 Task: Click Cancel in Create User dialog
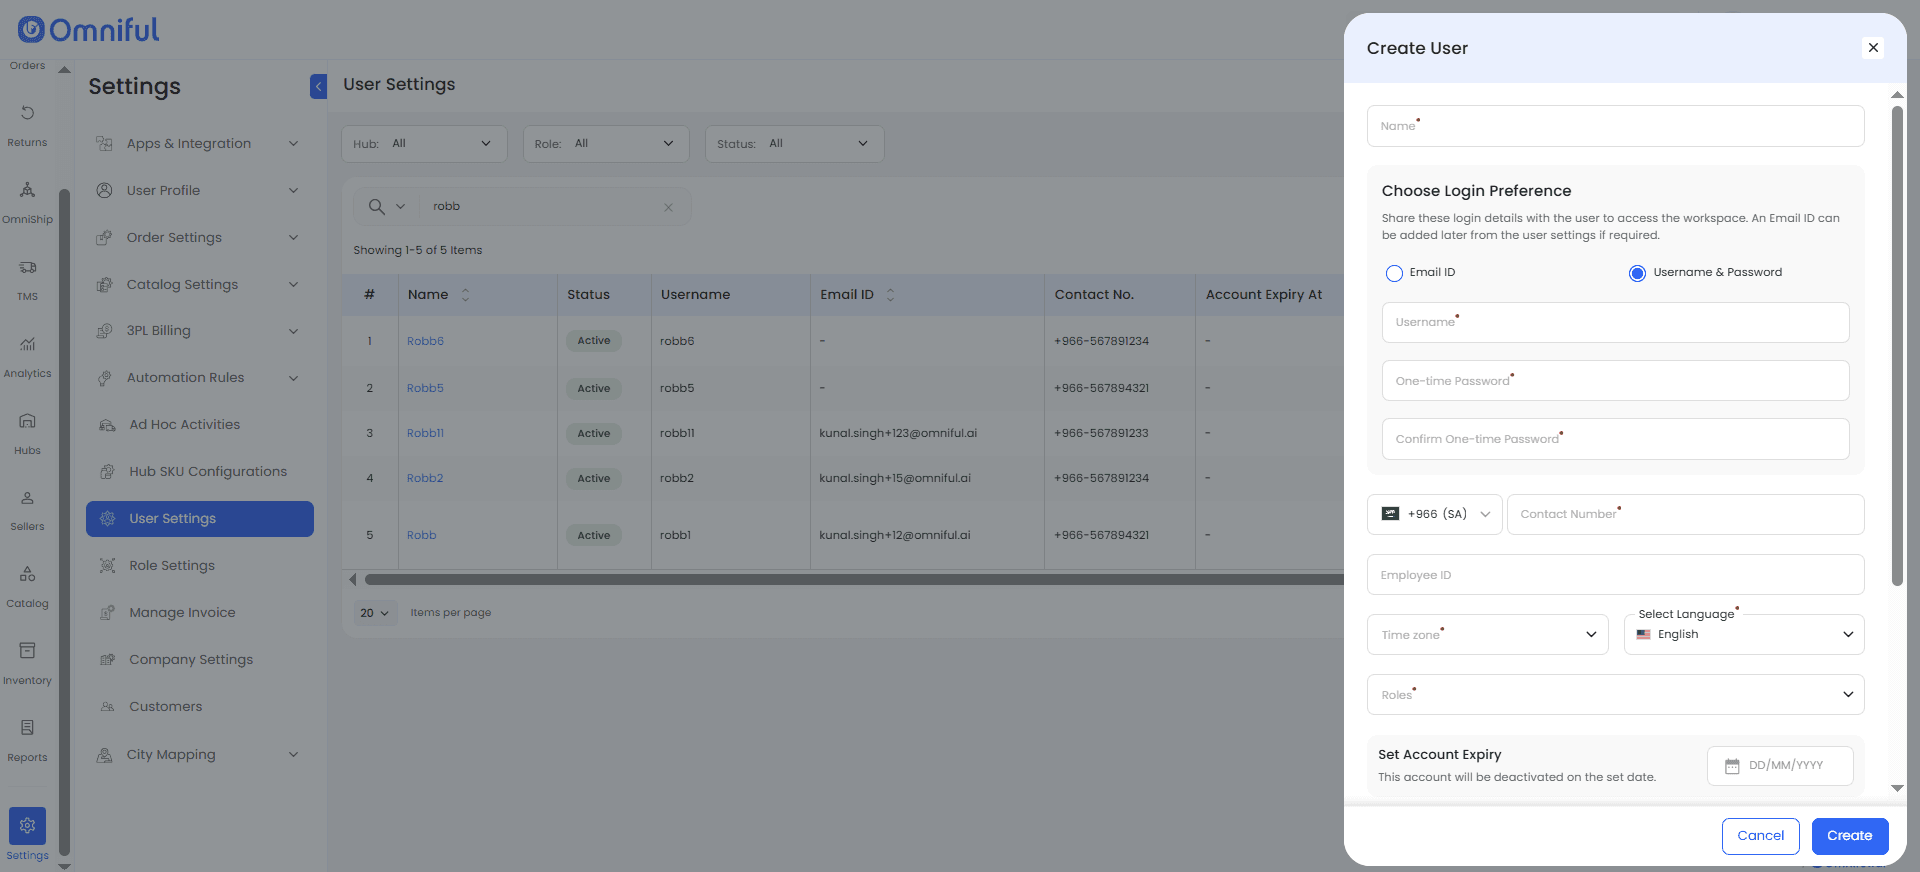click(1760, 836)
